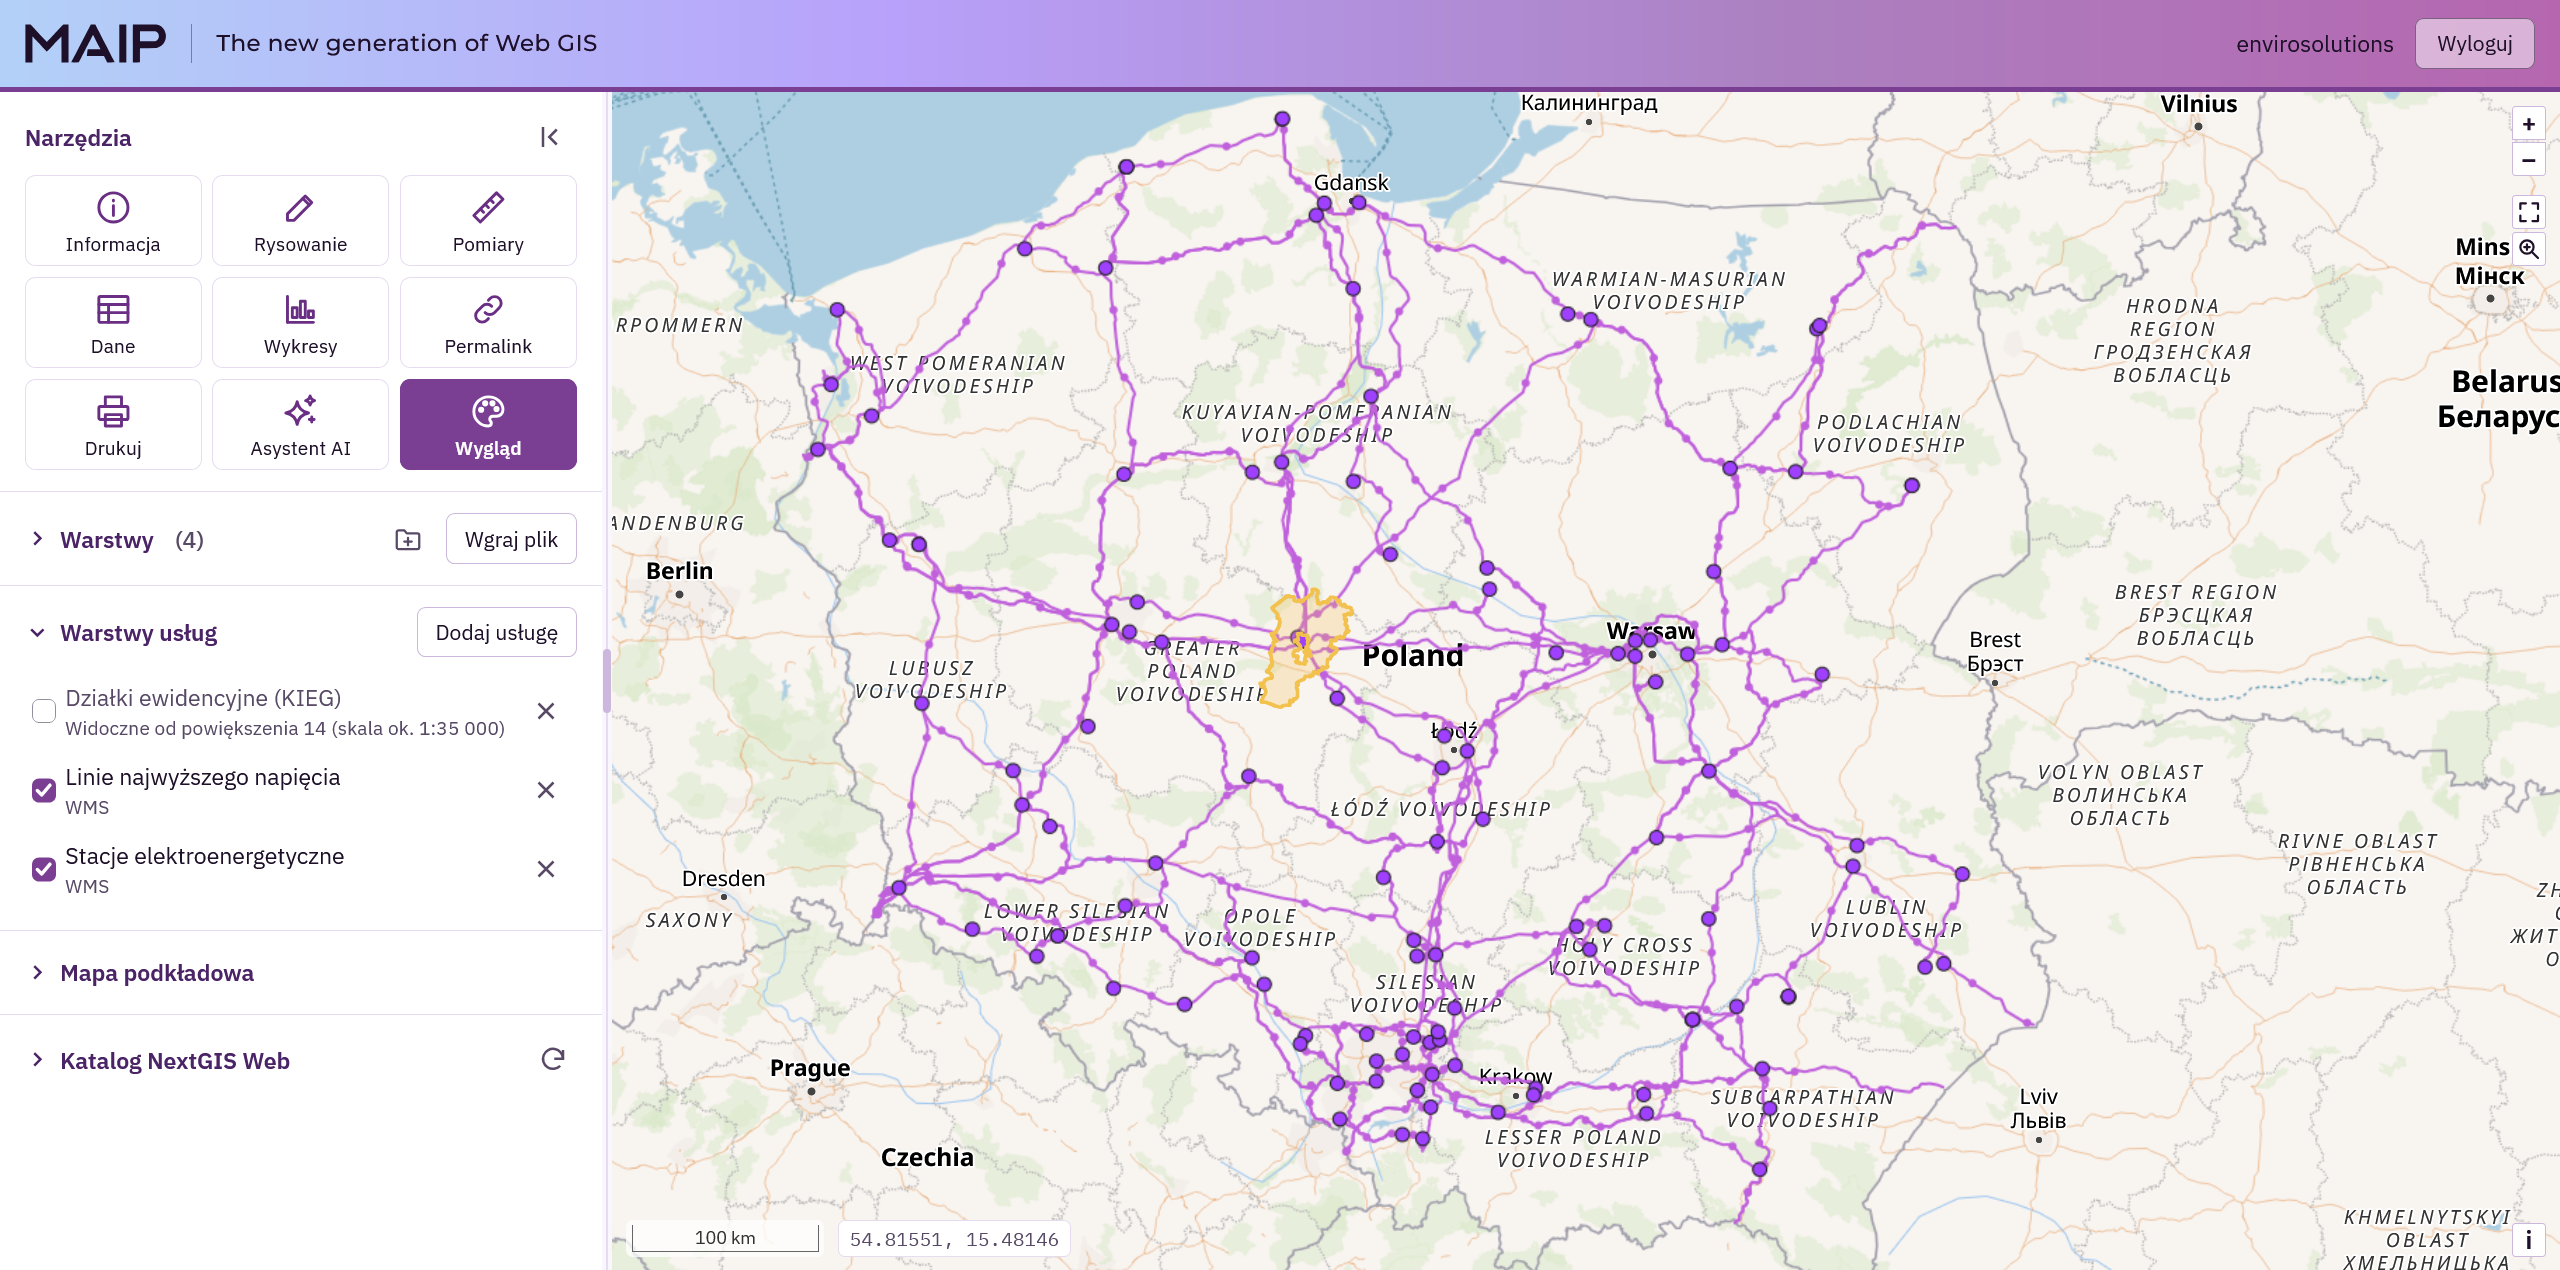Image resolution: width=2560 pixels, height=1270 pixels.
Task: Enter fullscreen map mode
Action: point(2528,212)
